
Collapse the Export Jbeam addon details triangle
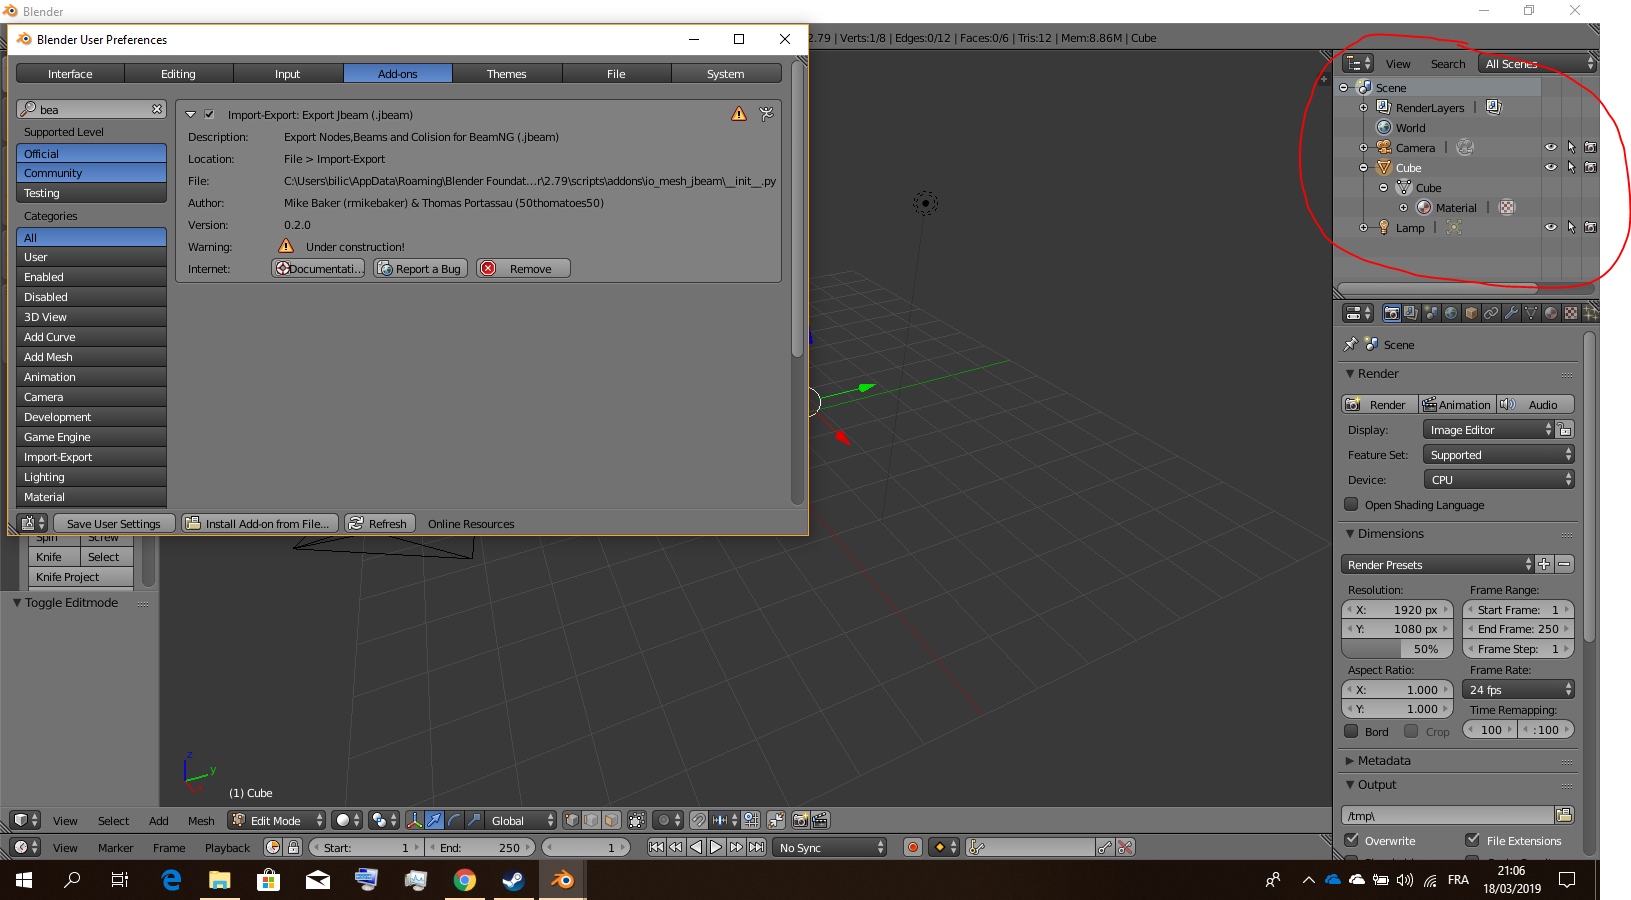[x=190, y=114]
